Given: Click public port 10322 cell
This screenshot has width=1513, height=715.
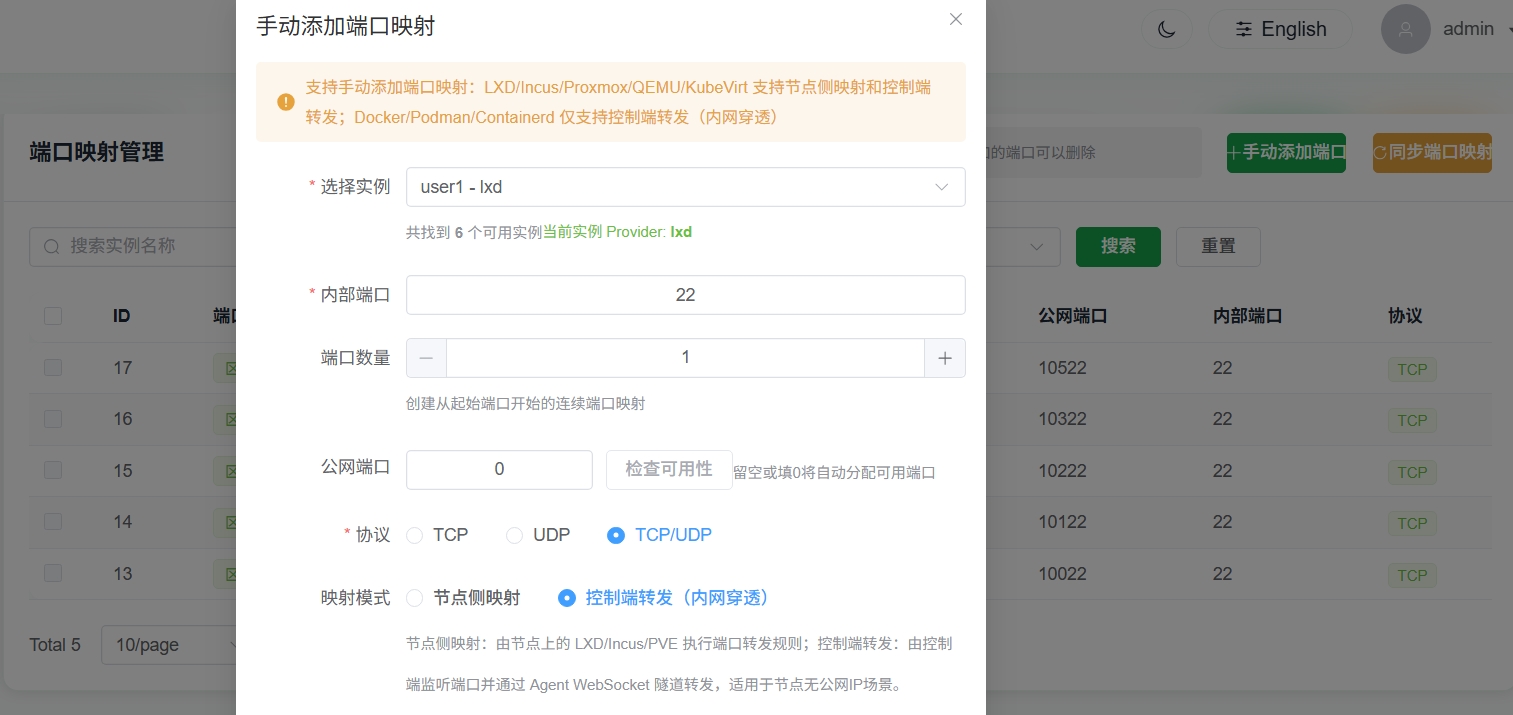Looking at the screenshot, I should point(1062,419).
